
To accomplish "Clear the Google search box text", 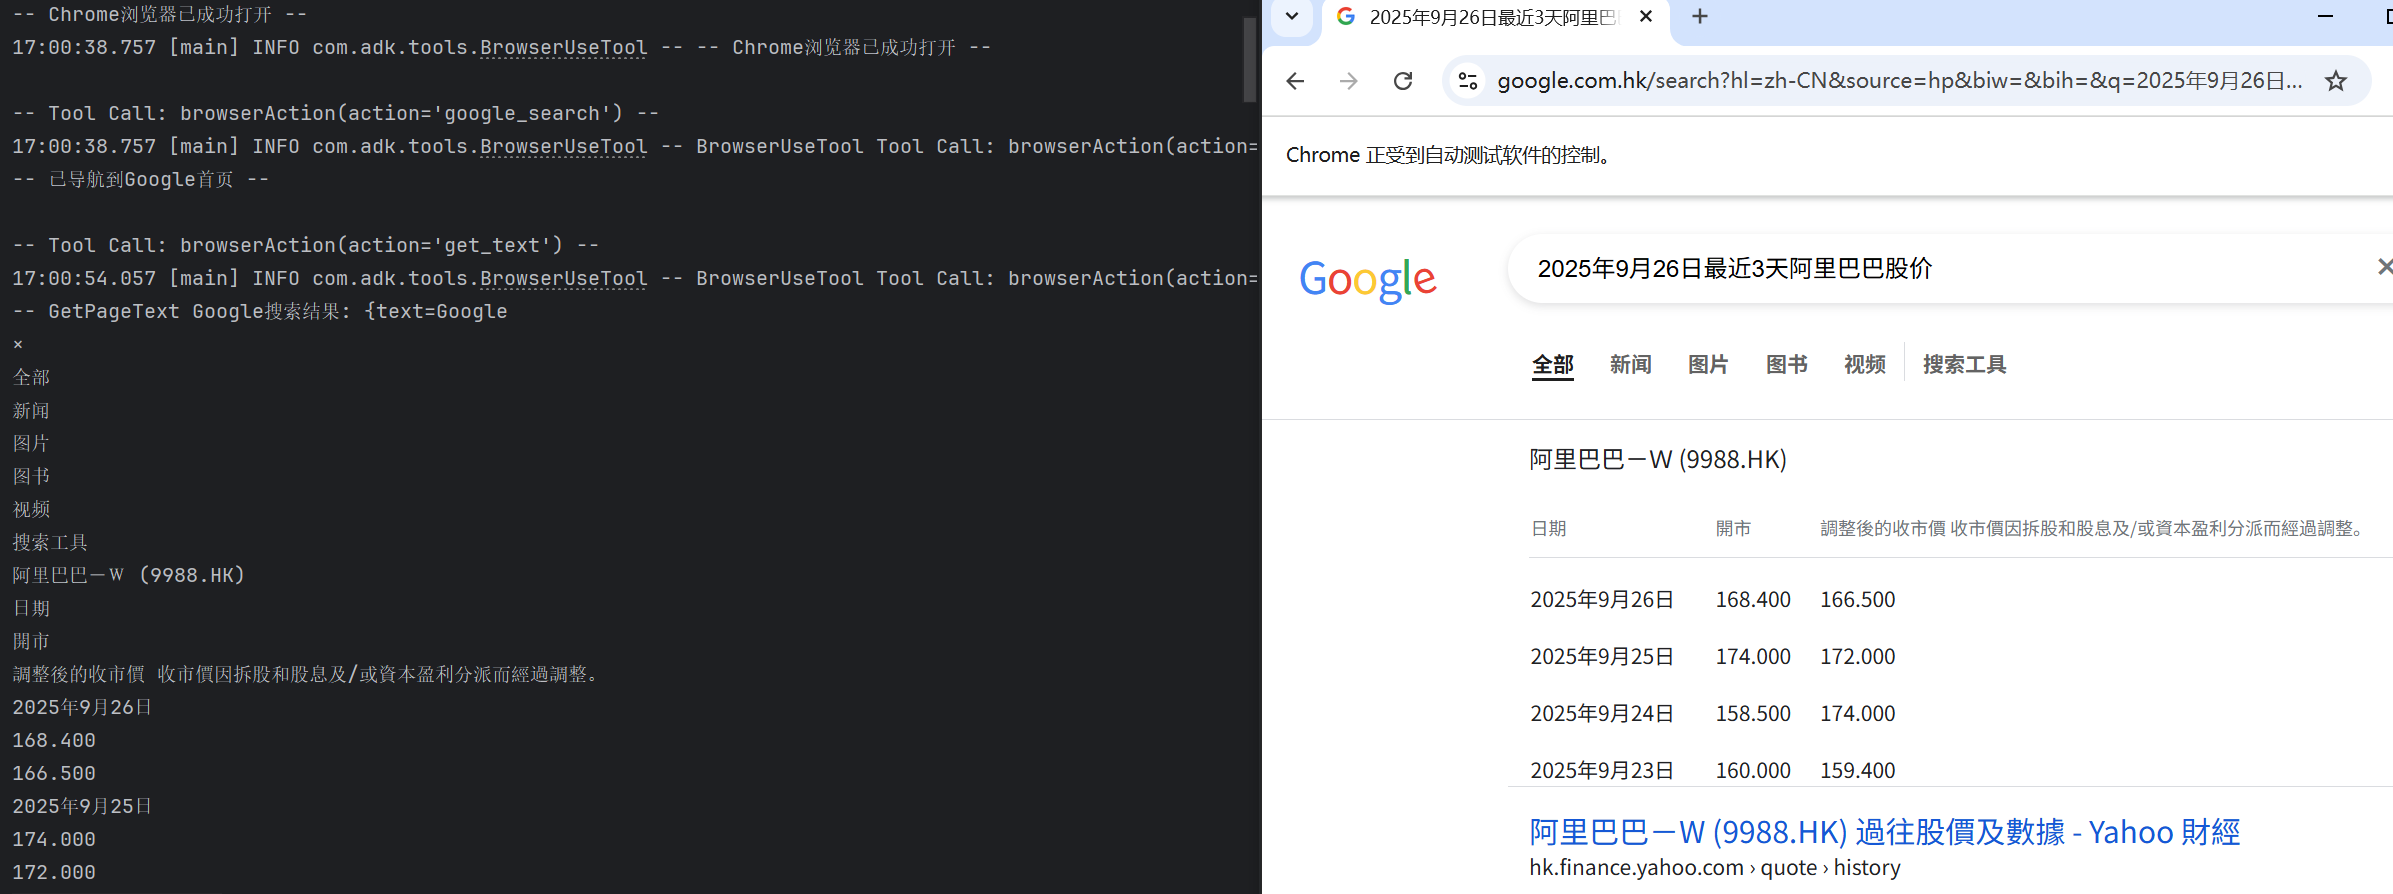I will 2385,267.
